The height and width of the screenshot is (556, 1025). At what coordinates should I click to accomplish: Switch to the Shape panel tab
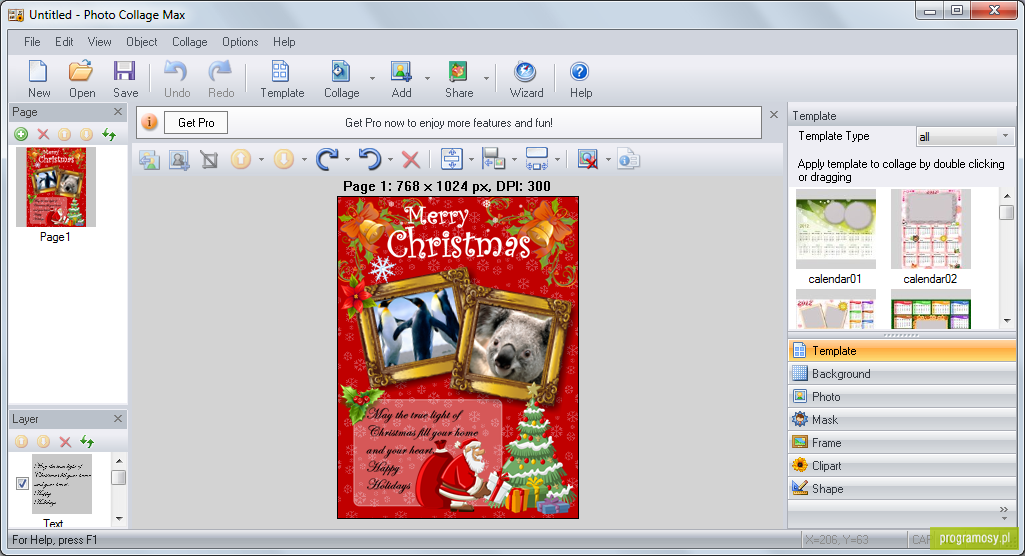click(902, 488)
